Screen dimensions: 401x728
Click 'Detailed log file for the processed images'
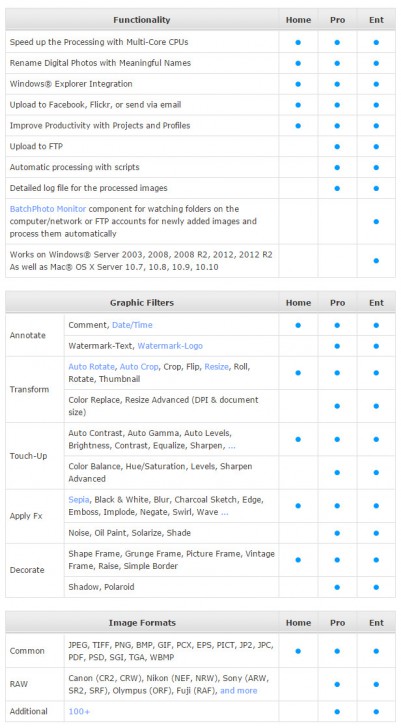click(x=89, y=188)
